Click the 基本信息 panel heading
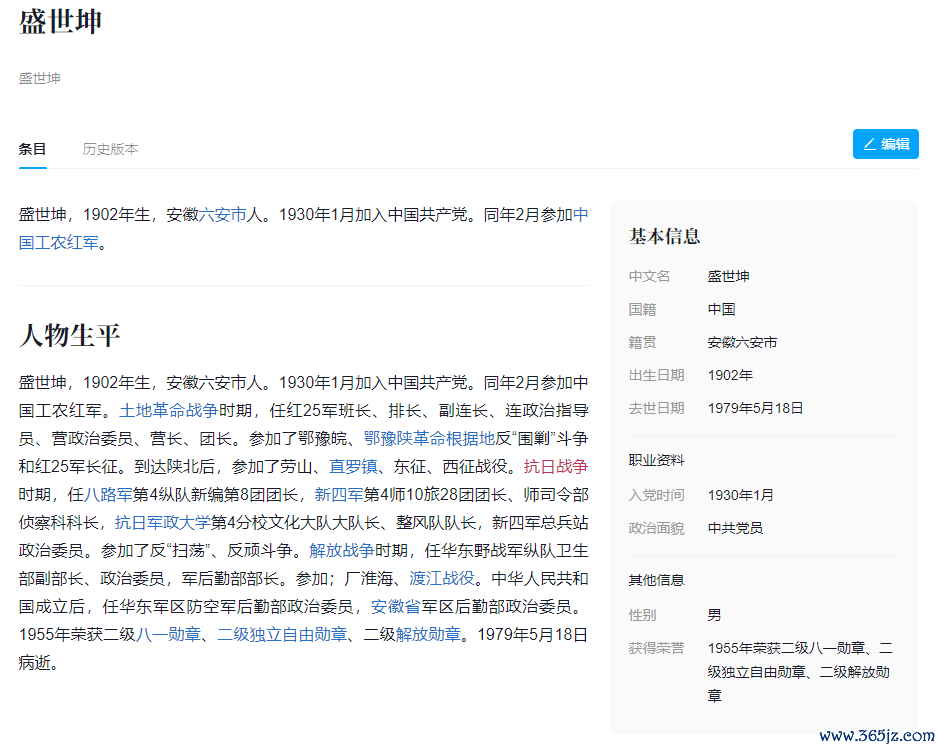This screenshot has height=751, width=942. pyautogui.click(x=664, y=236)
